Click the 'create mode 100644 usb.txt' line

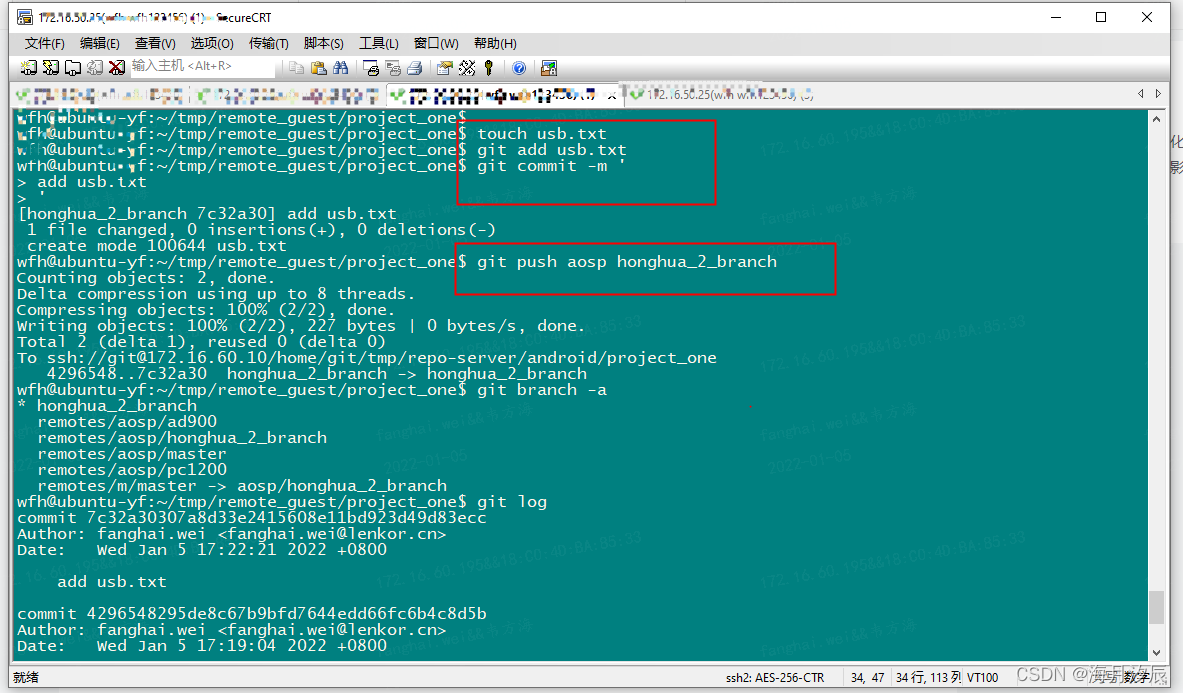point(157,246)
